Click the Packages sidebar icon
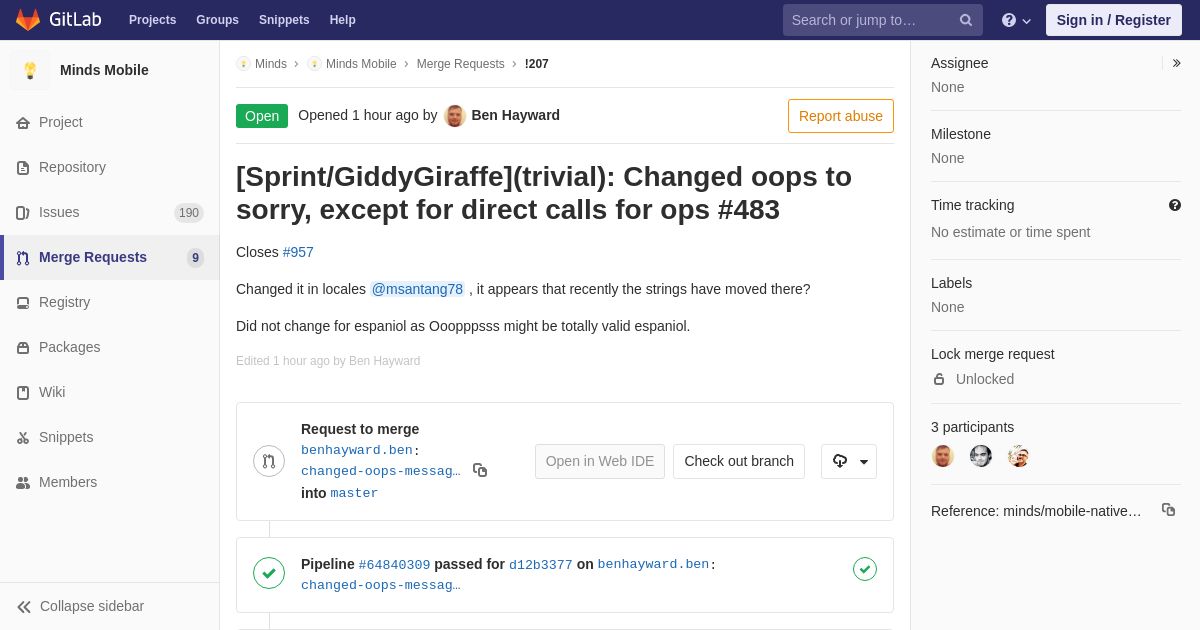 pos(23,348)
